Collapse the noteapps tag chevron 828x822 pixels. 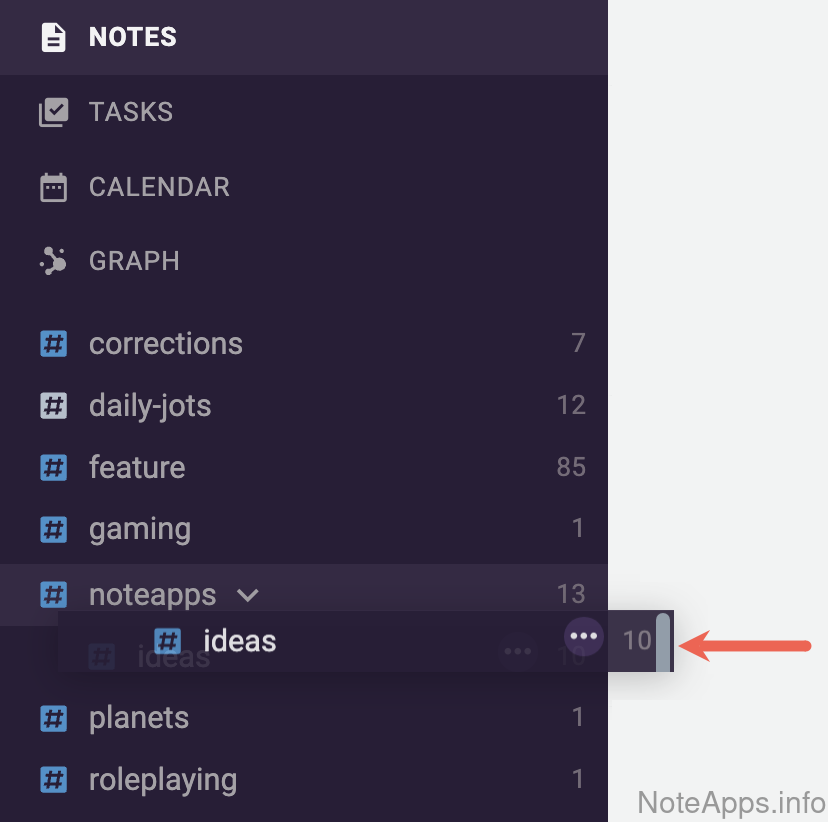click(x=247, y=595)
